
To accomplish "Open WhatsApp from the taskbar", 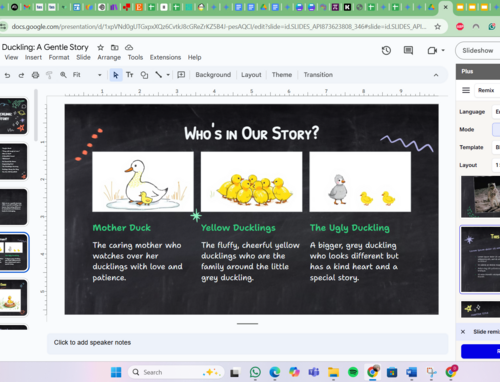I will (x=255, y=372).
